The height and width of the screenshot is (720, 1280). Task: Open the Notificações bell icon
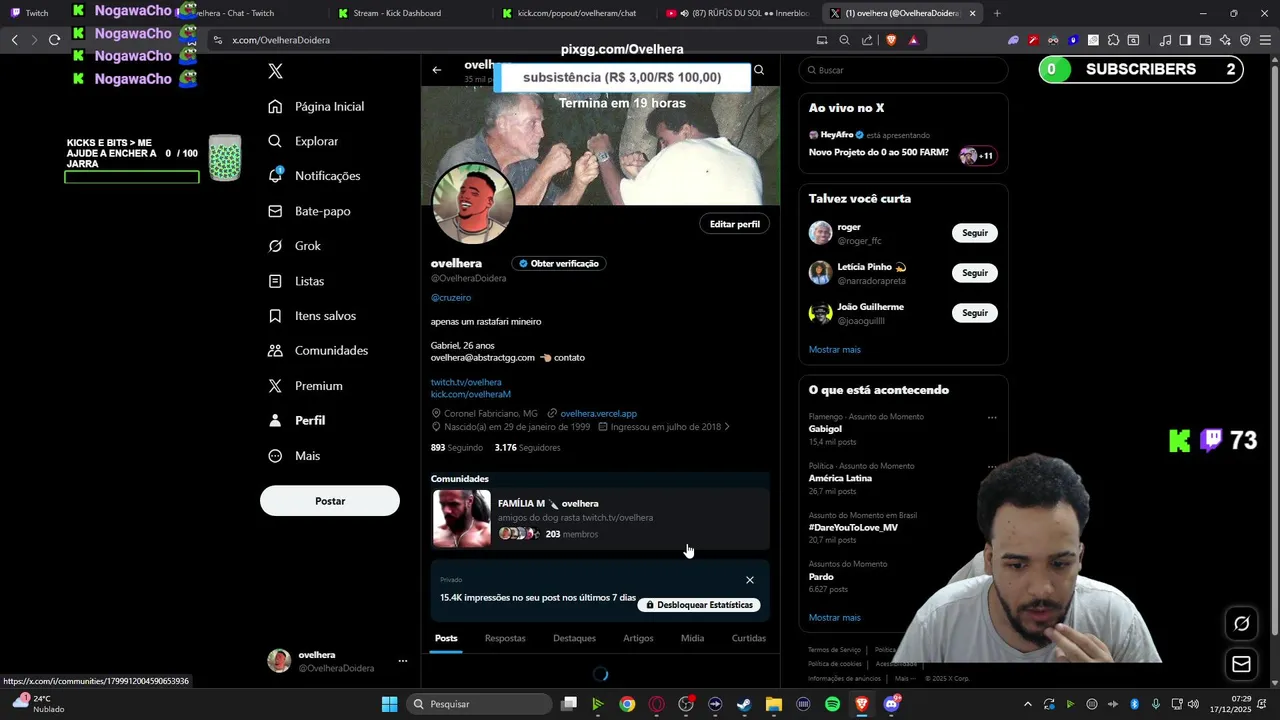click(x=275, y=175)
